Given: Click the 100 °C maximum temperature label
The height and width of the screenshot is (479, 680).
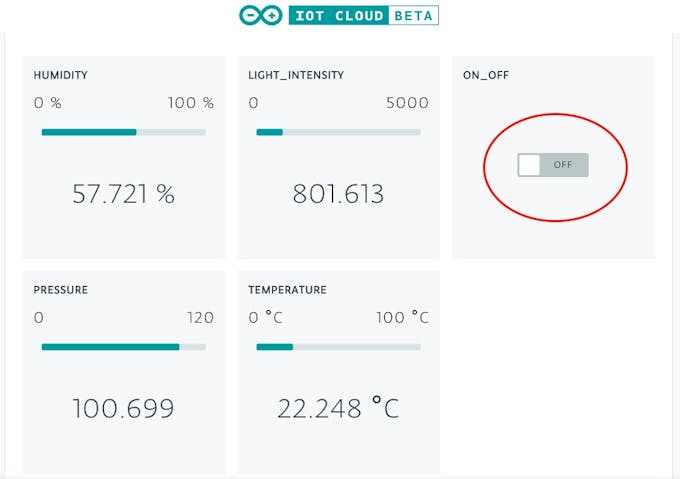Looking at the screenshot, I should pos(402,318).
